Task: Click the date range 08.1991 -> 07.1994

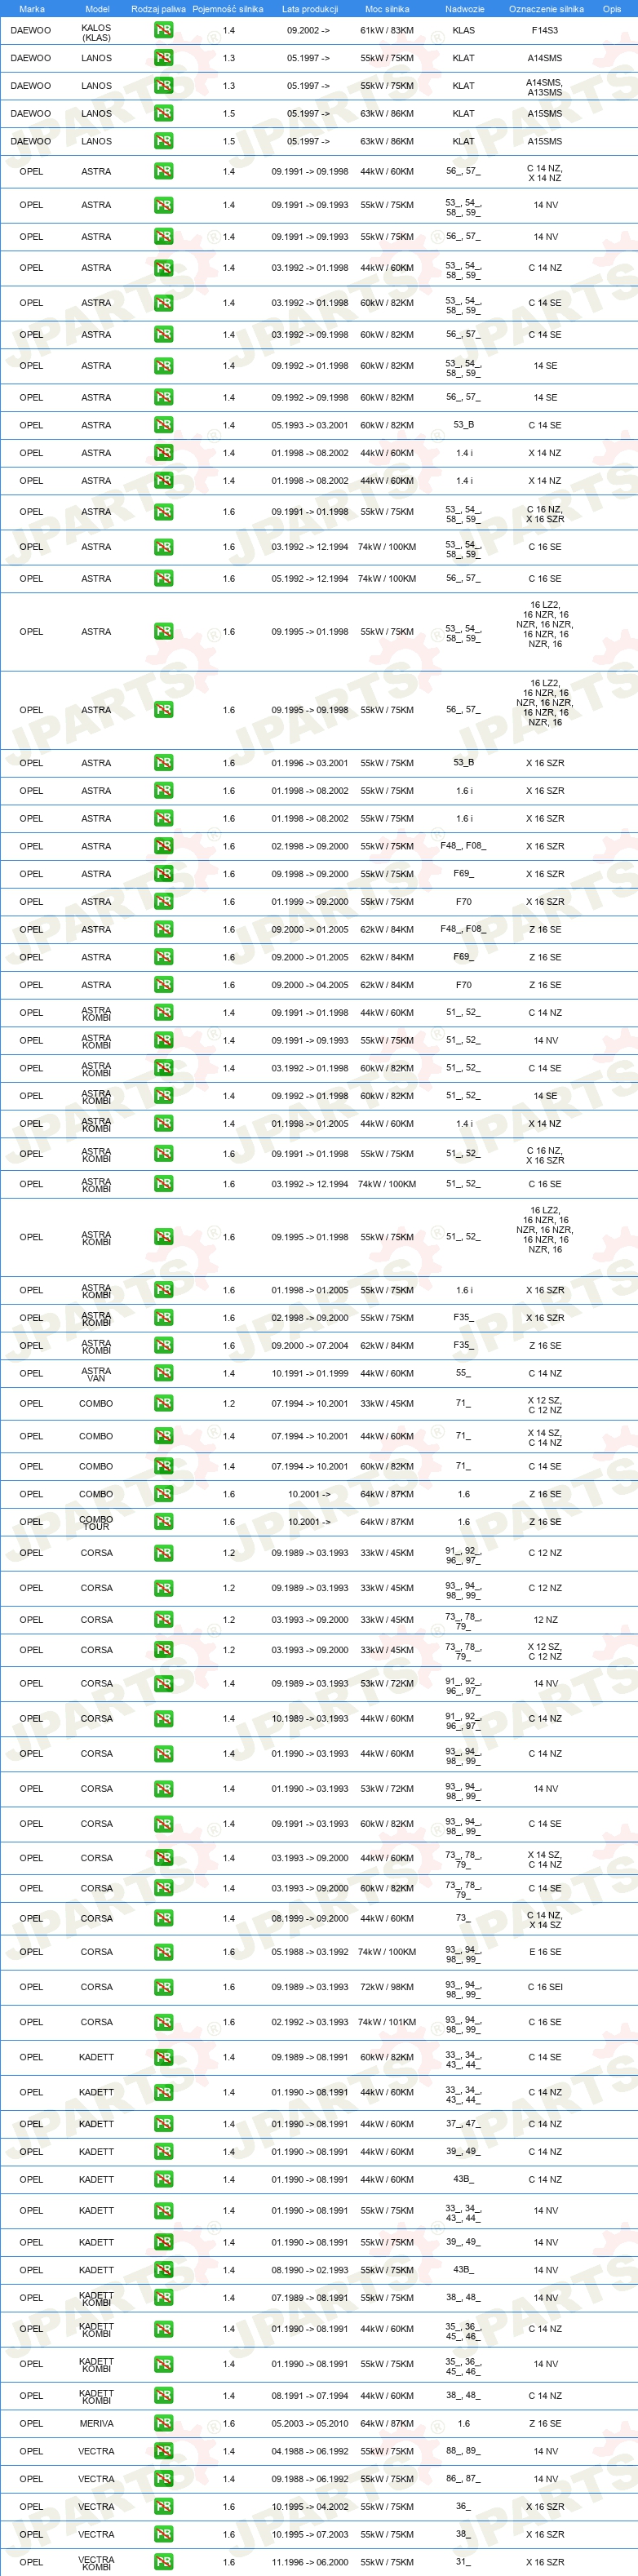Action: (310, 2396)
